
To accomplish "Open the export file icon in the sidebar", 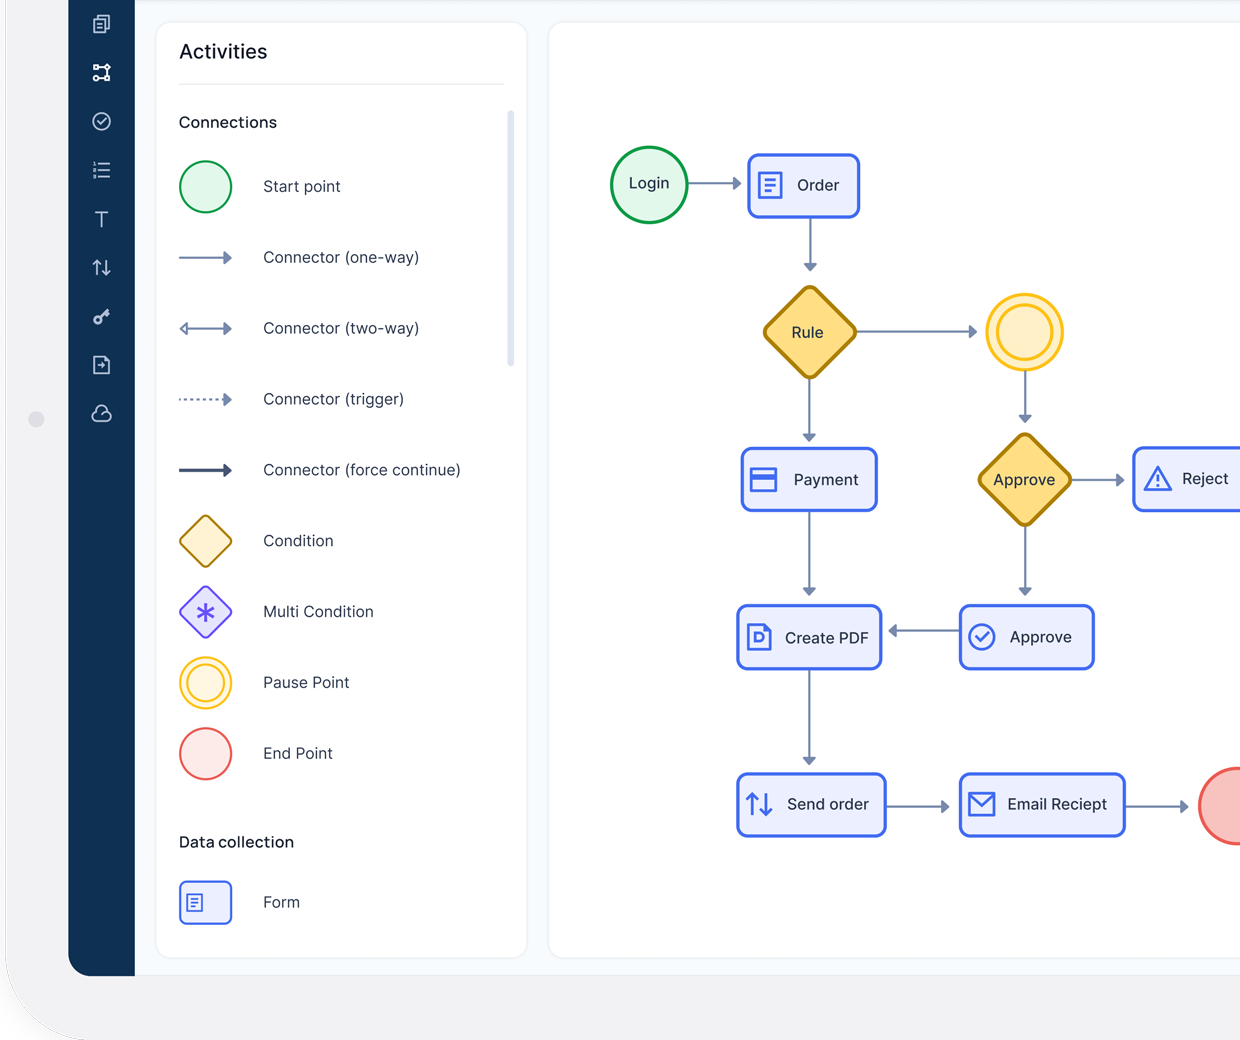I will pyautogui.click(x=101, y=365).
